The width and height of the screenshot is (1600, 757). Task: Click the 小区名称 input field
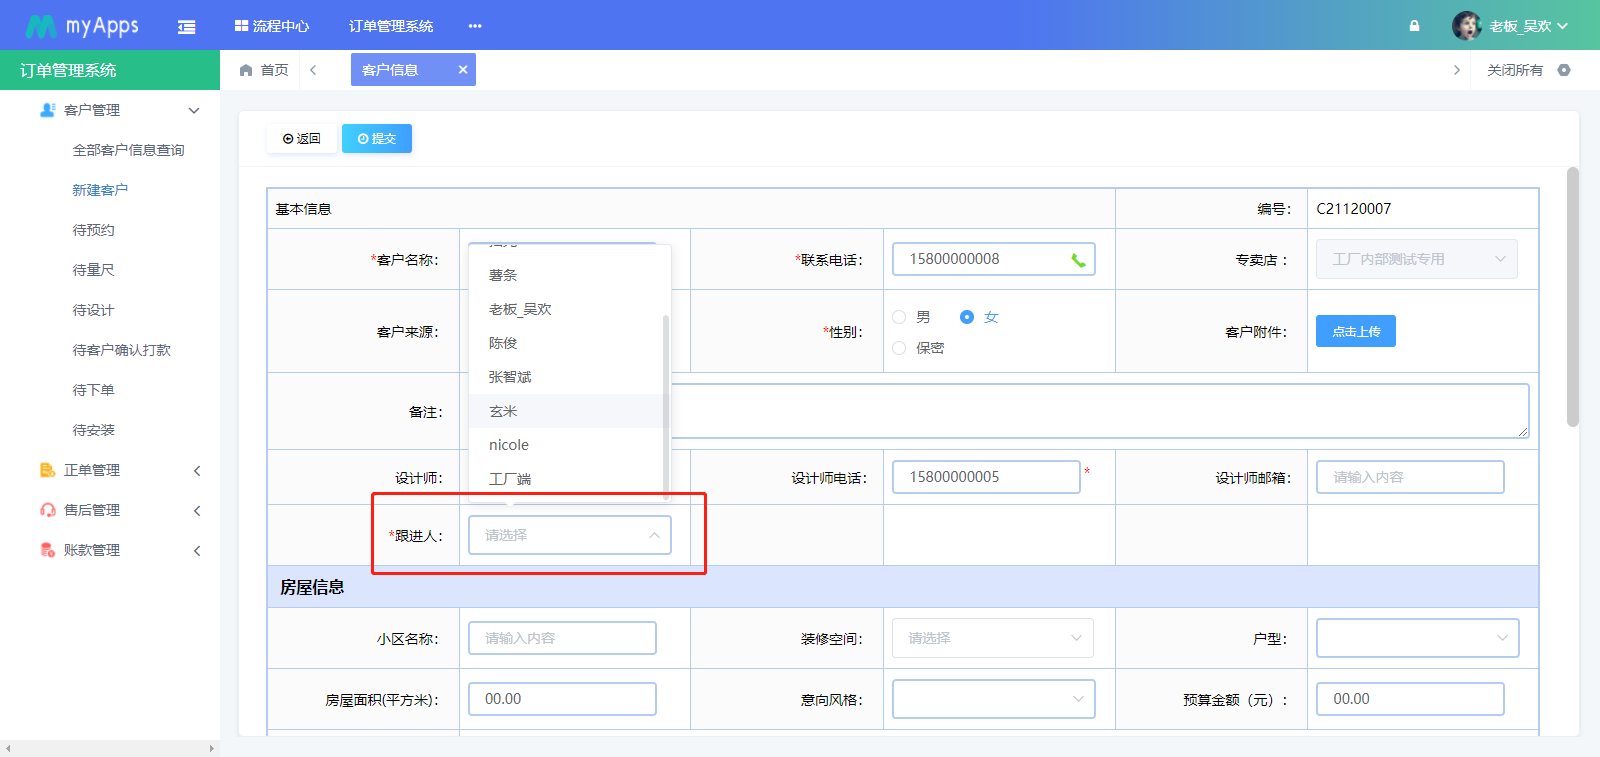click(x=562, y=638)
